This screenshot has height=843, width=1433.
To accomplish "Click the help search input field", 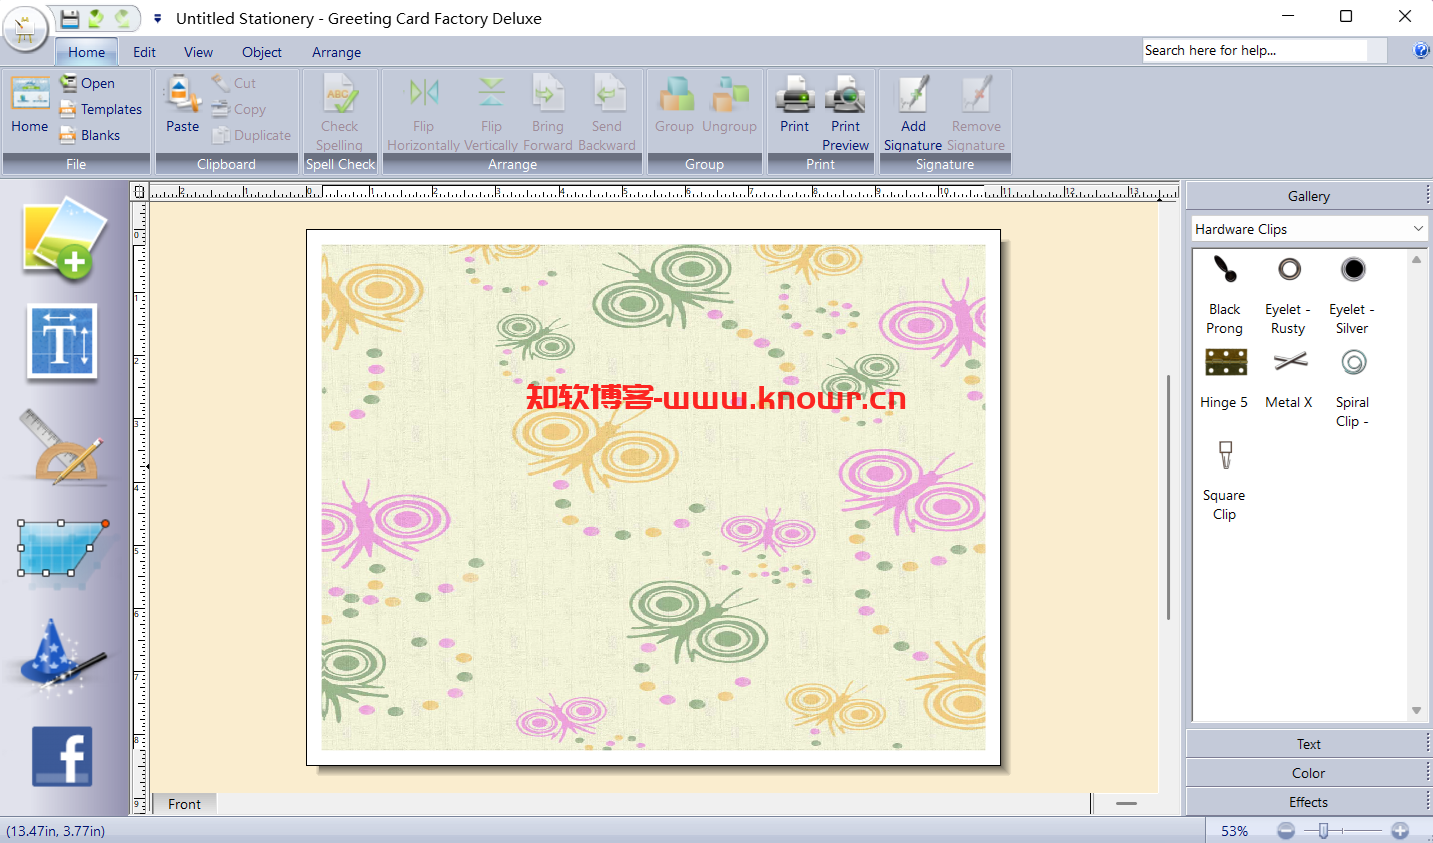I will pyautogui.click(x=1255, y=50).
